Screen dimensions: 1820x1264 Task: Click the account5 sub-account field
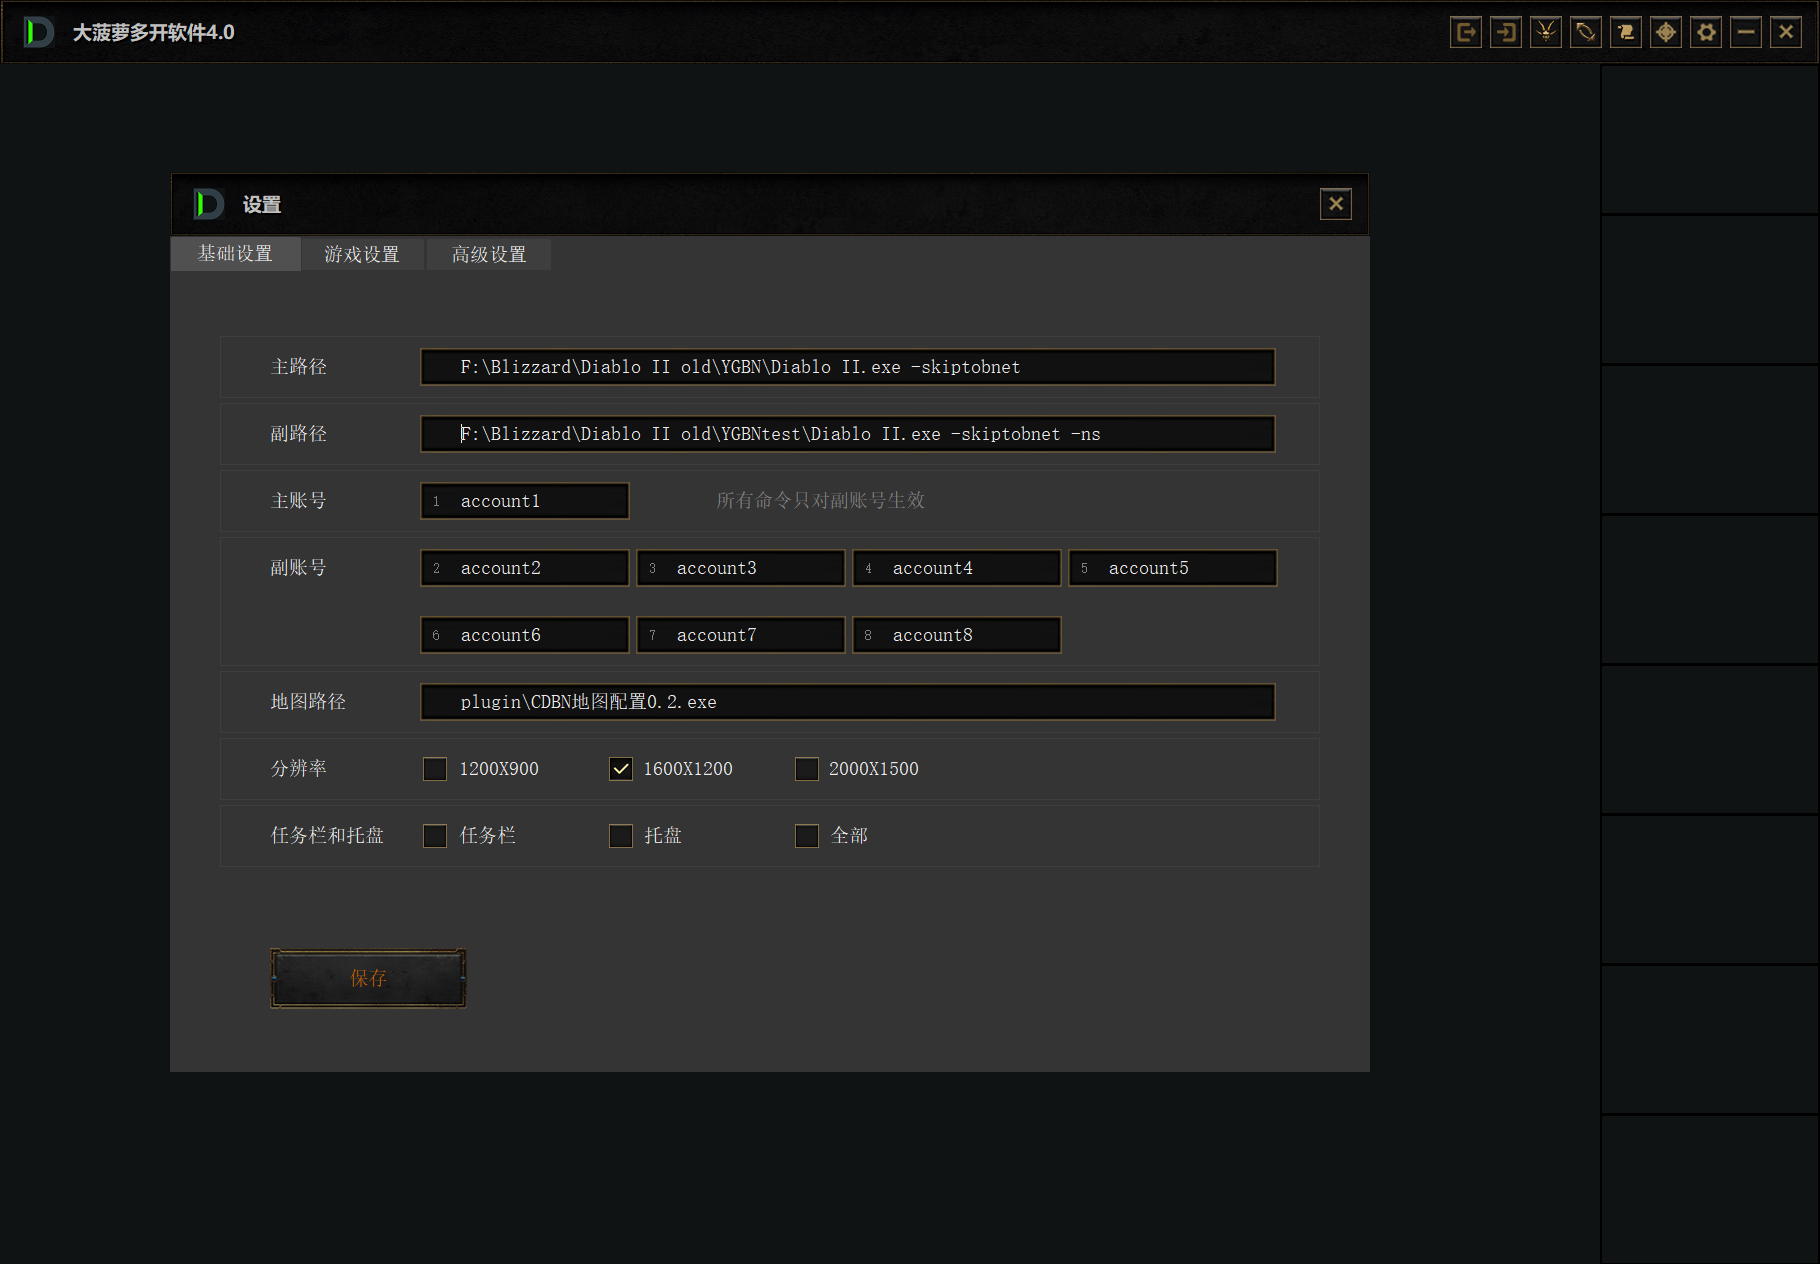point(1172,568)
